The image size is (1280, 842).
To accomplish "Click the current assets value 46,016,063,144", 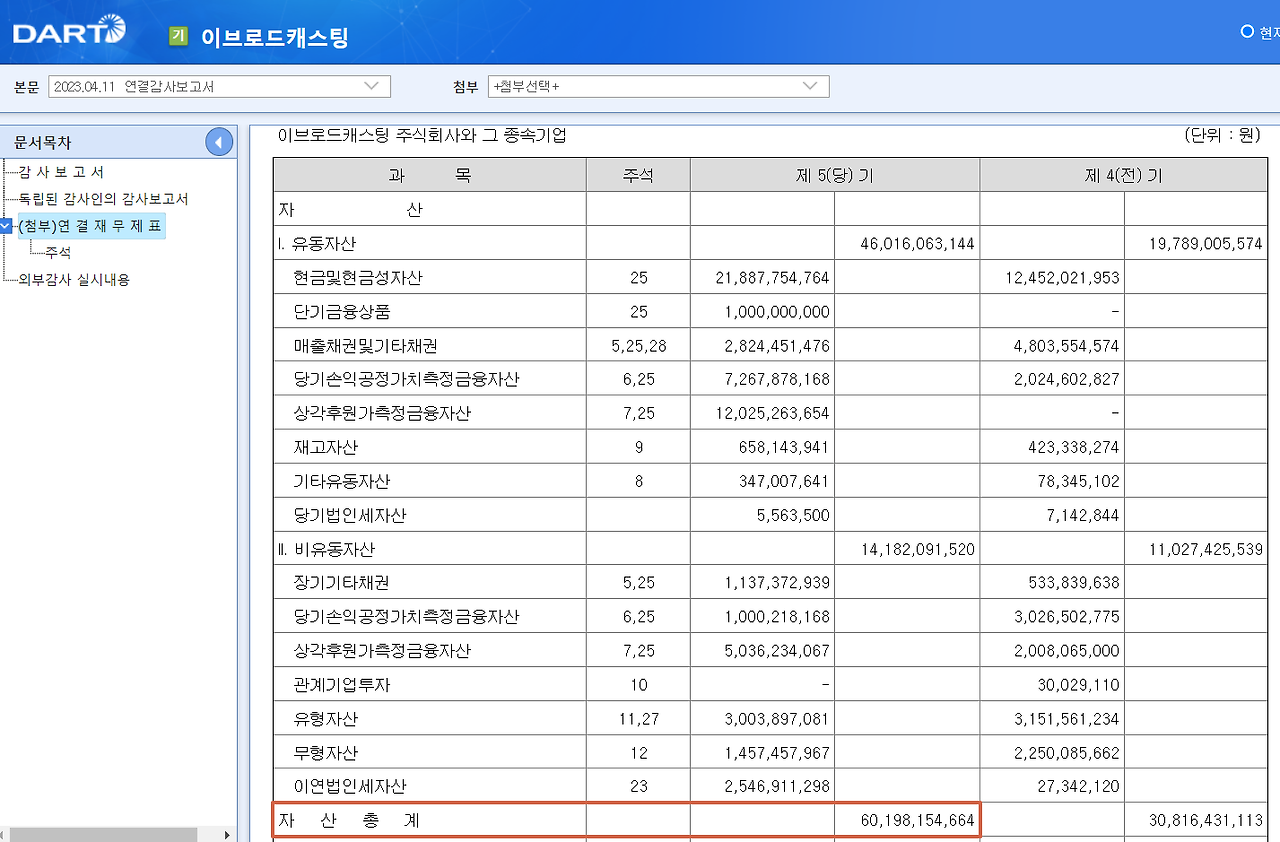I will click(917, 243).
